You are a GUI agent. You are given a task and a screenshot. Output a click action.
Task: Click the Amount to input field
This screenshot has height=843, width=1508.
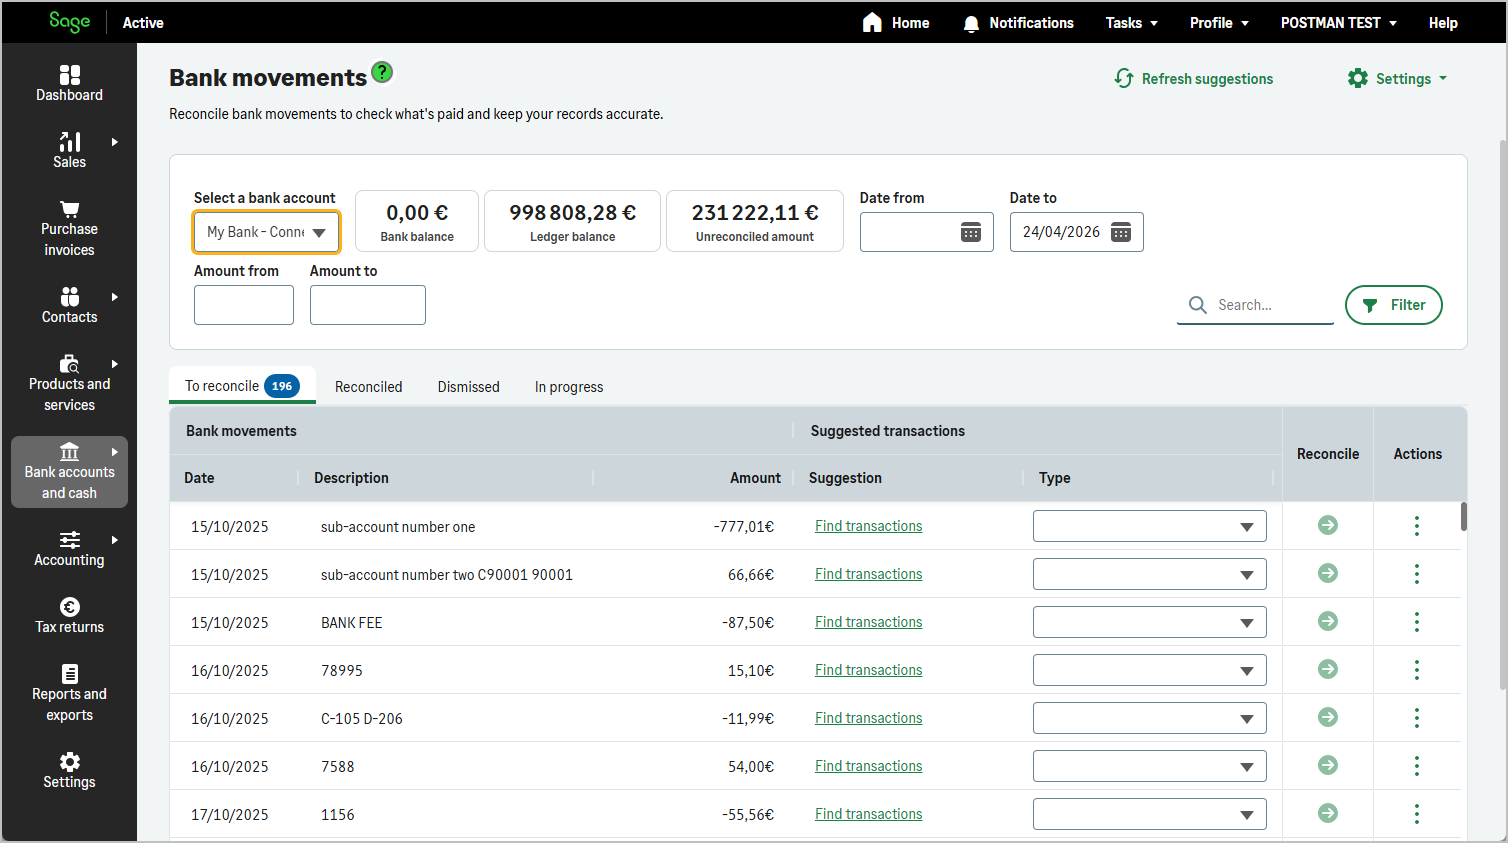pos(368,305)
